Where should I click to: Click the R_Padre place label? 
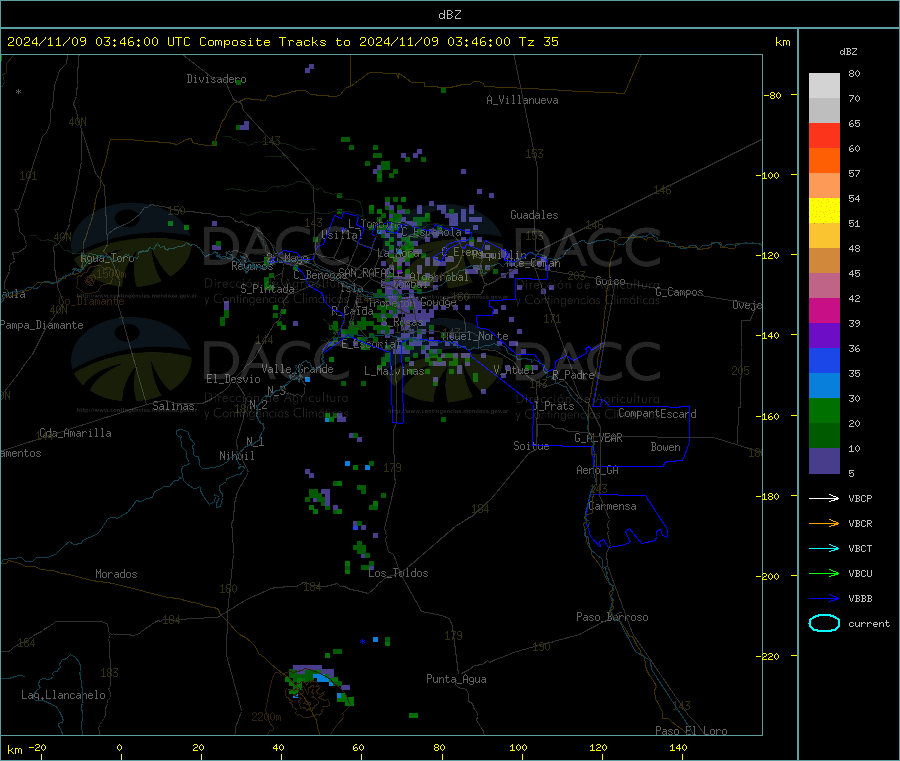click(x=573, y=375)
